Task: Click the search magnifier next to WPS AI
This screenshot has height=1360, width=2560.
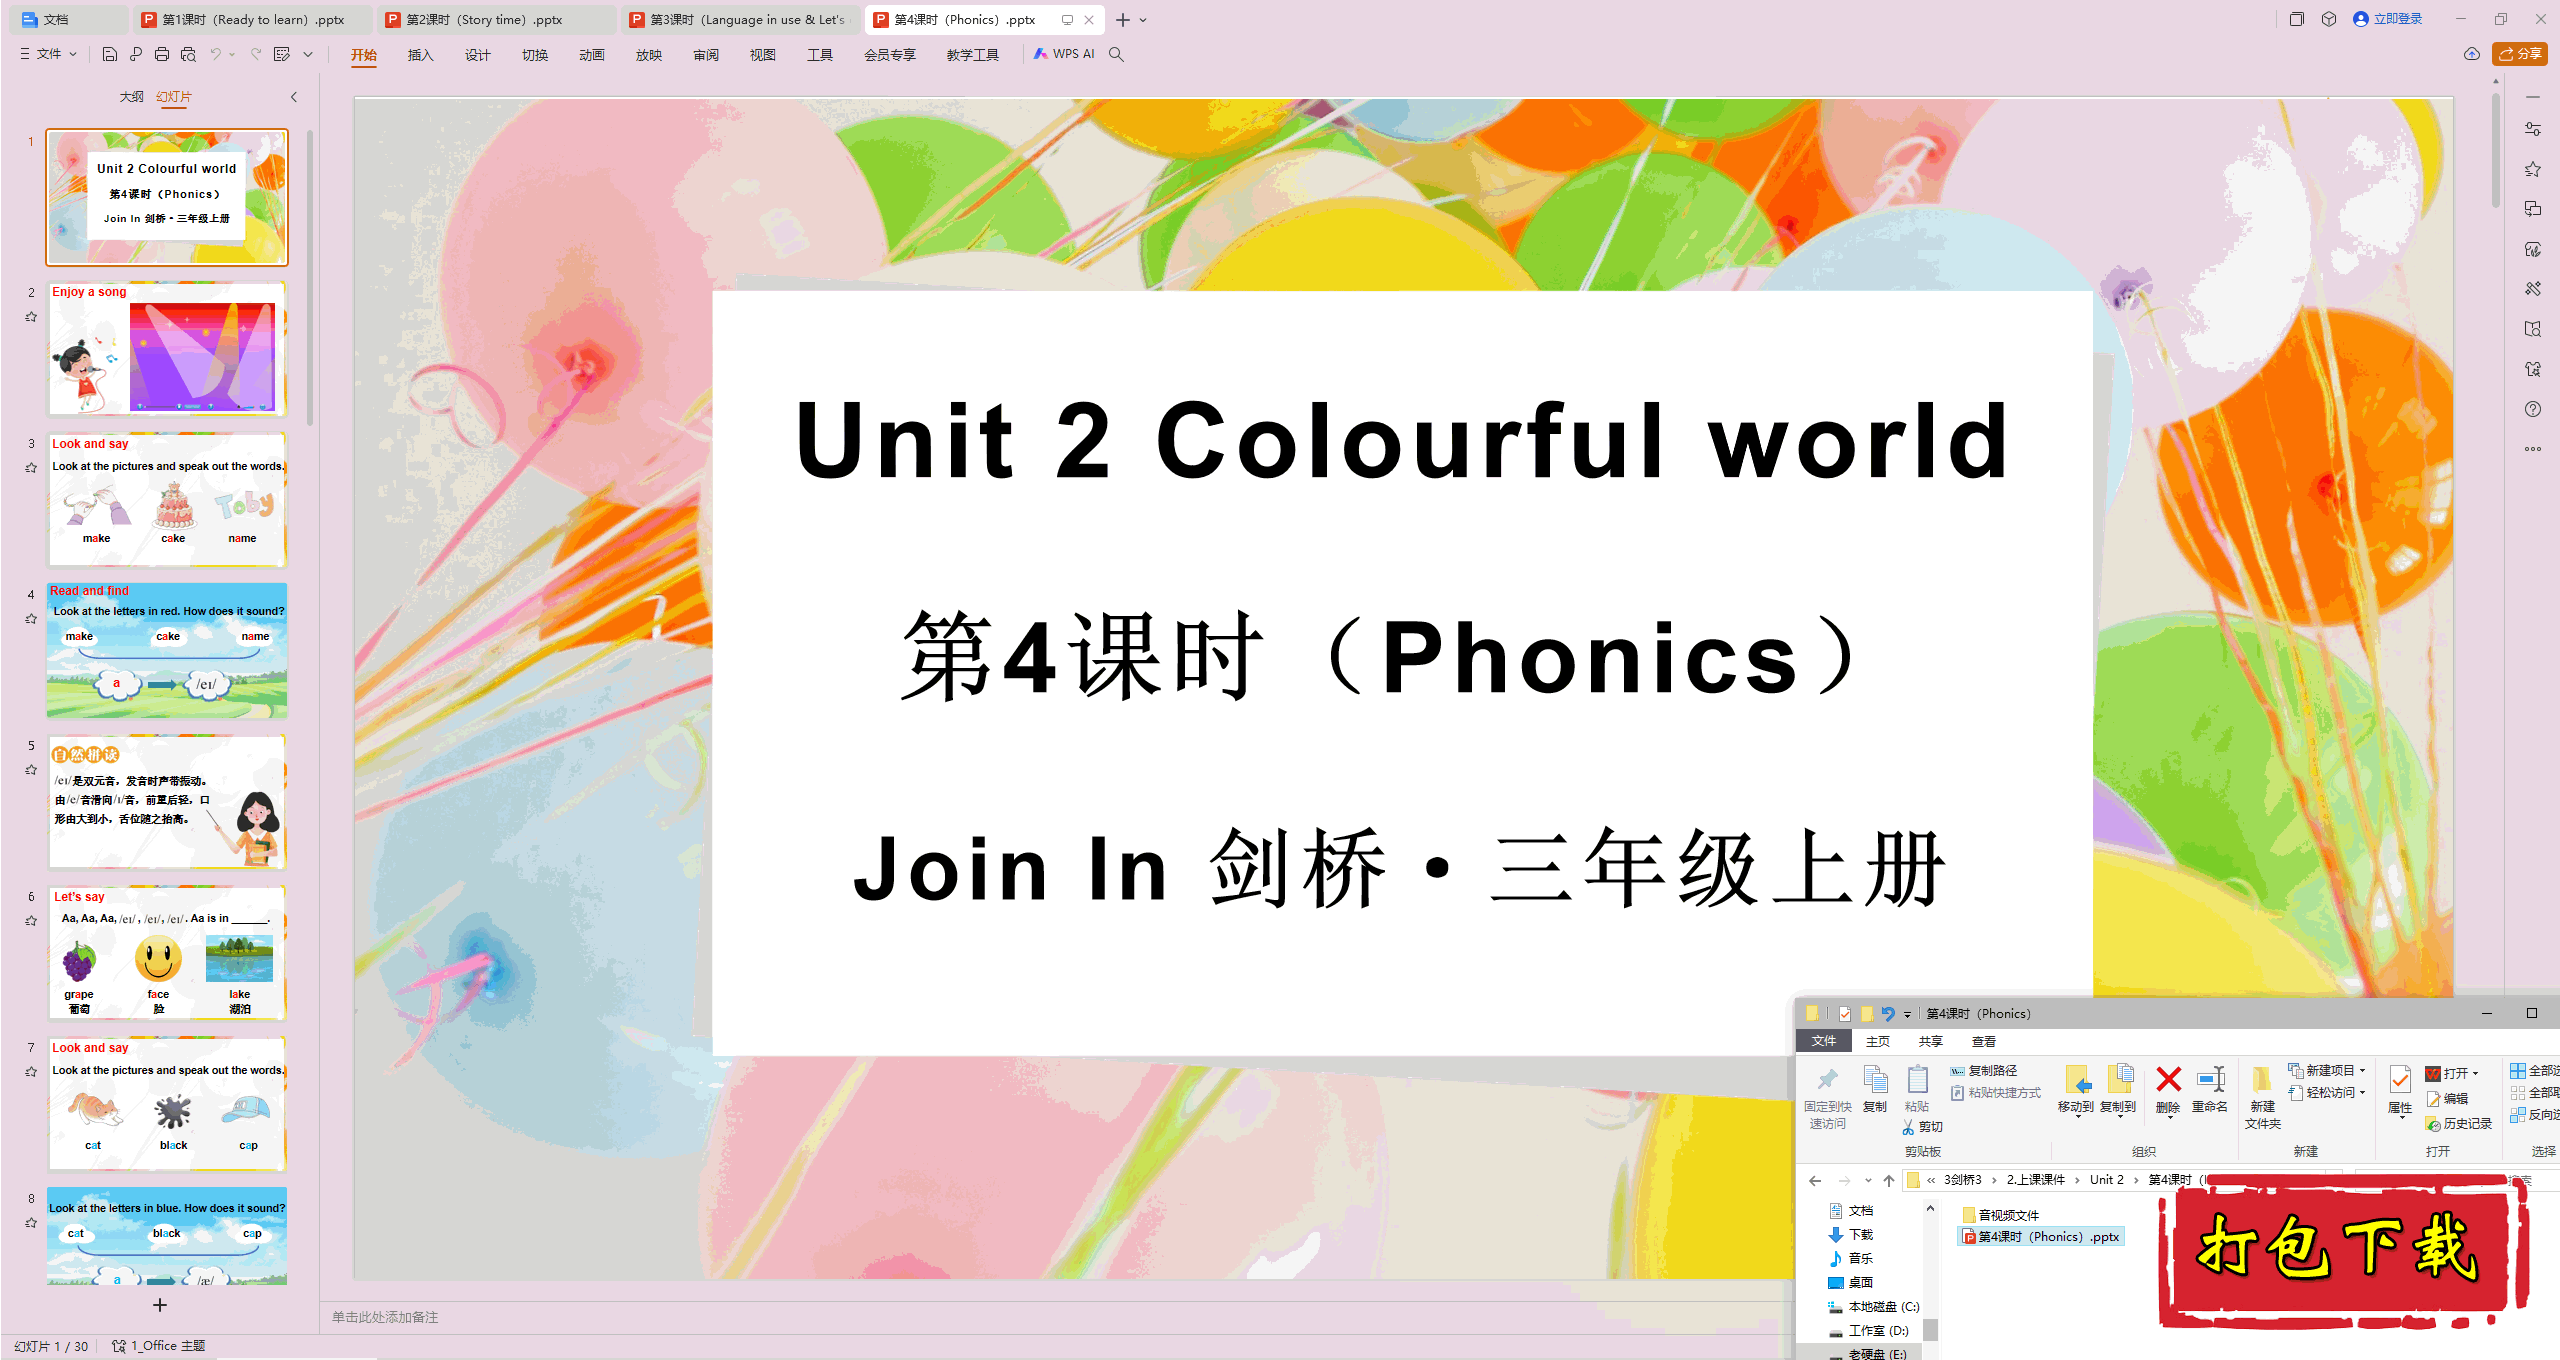Action: (x=1117, y=54)
